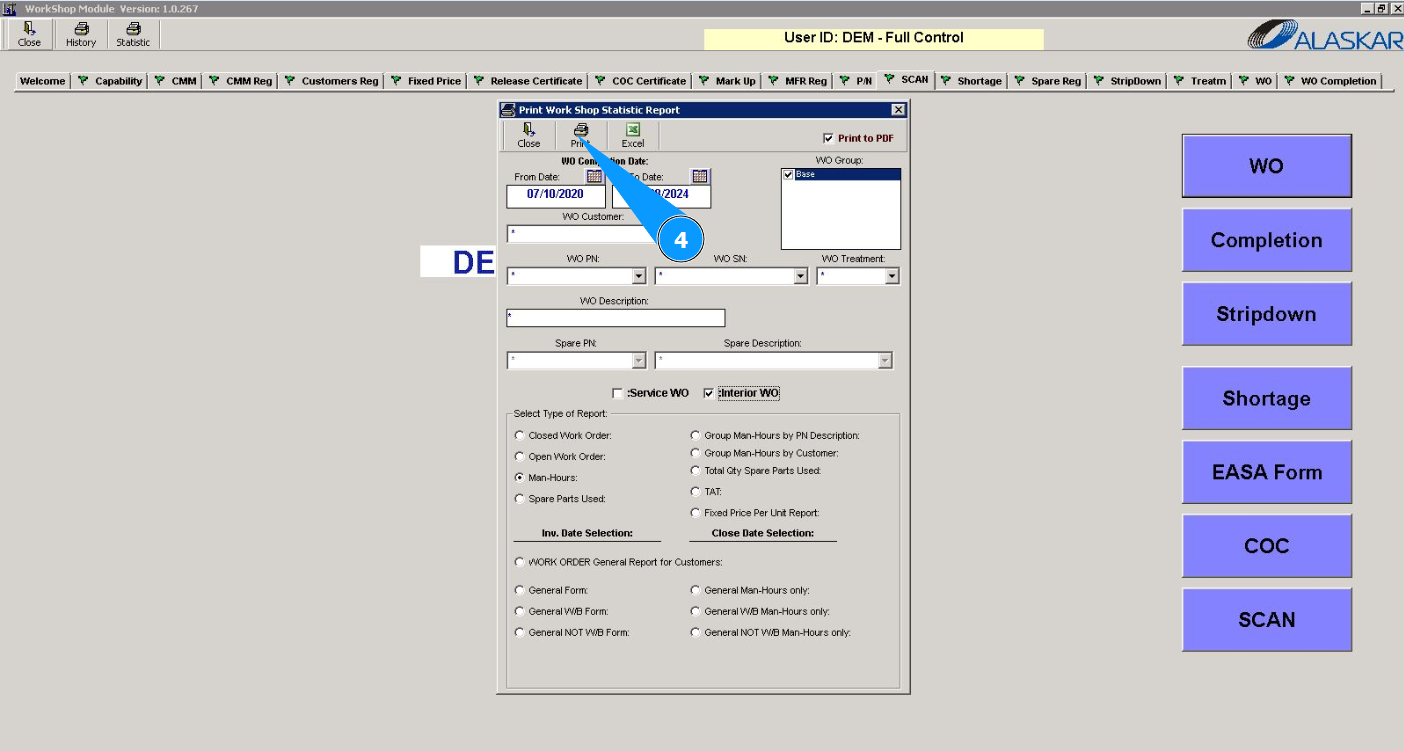
Task: Open the Fixed Price tab
Action: tap(425, 81)
